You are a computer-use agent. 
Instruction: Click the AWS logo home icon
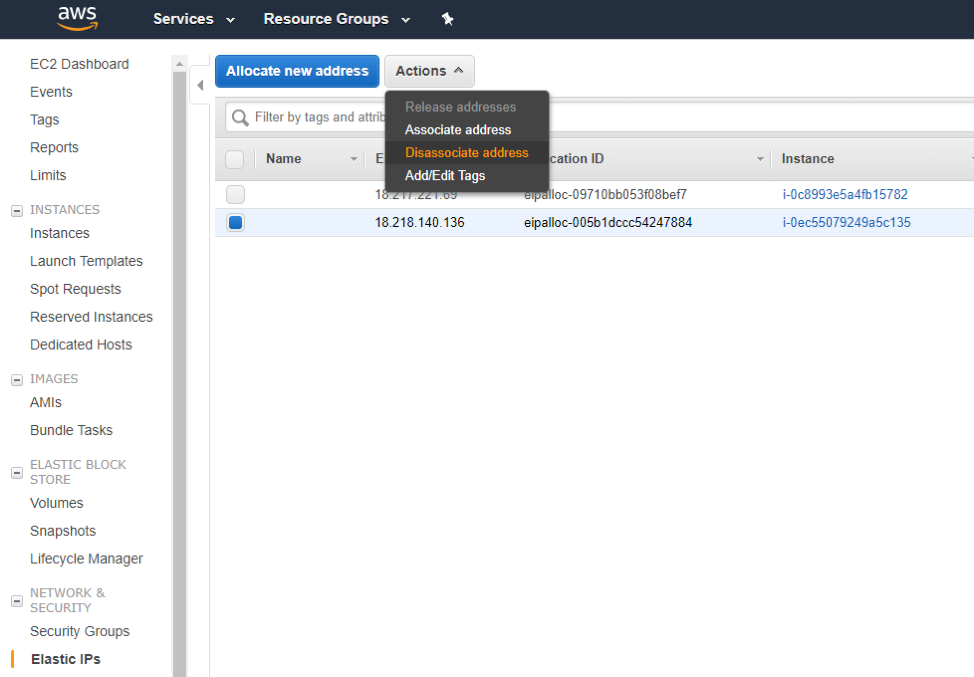point(77,18)
